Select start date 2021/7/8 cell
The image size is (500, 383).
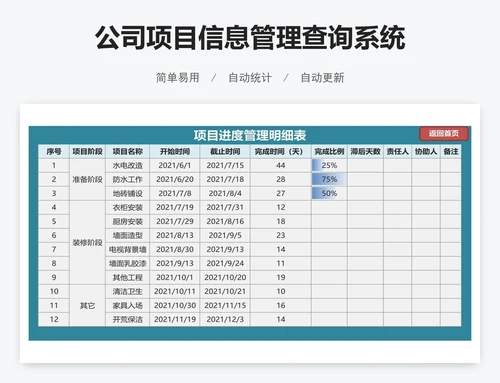(175, 193)
